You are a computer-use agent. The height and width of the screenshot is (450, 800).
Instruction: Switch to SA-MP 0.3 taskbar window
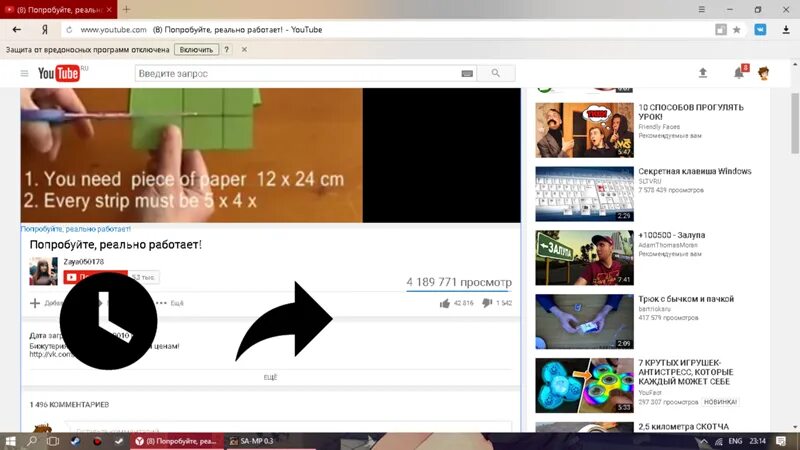pos(252,441)
